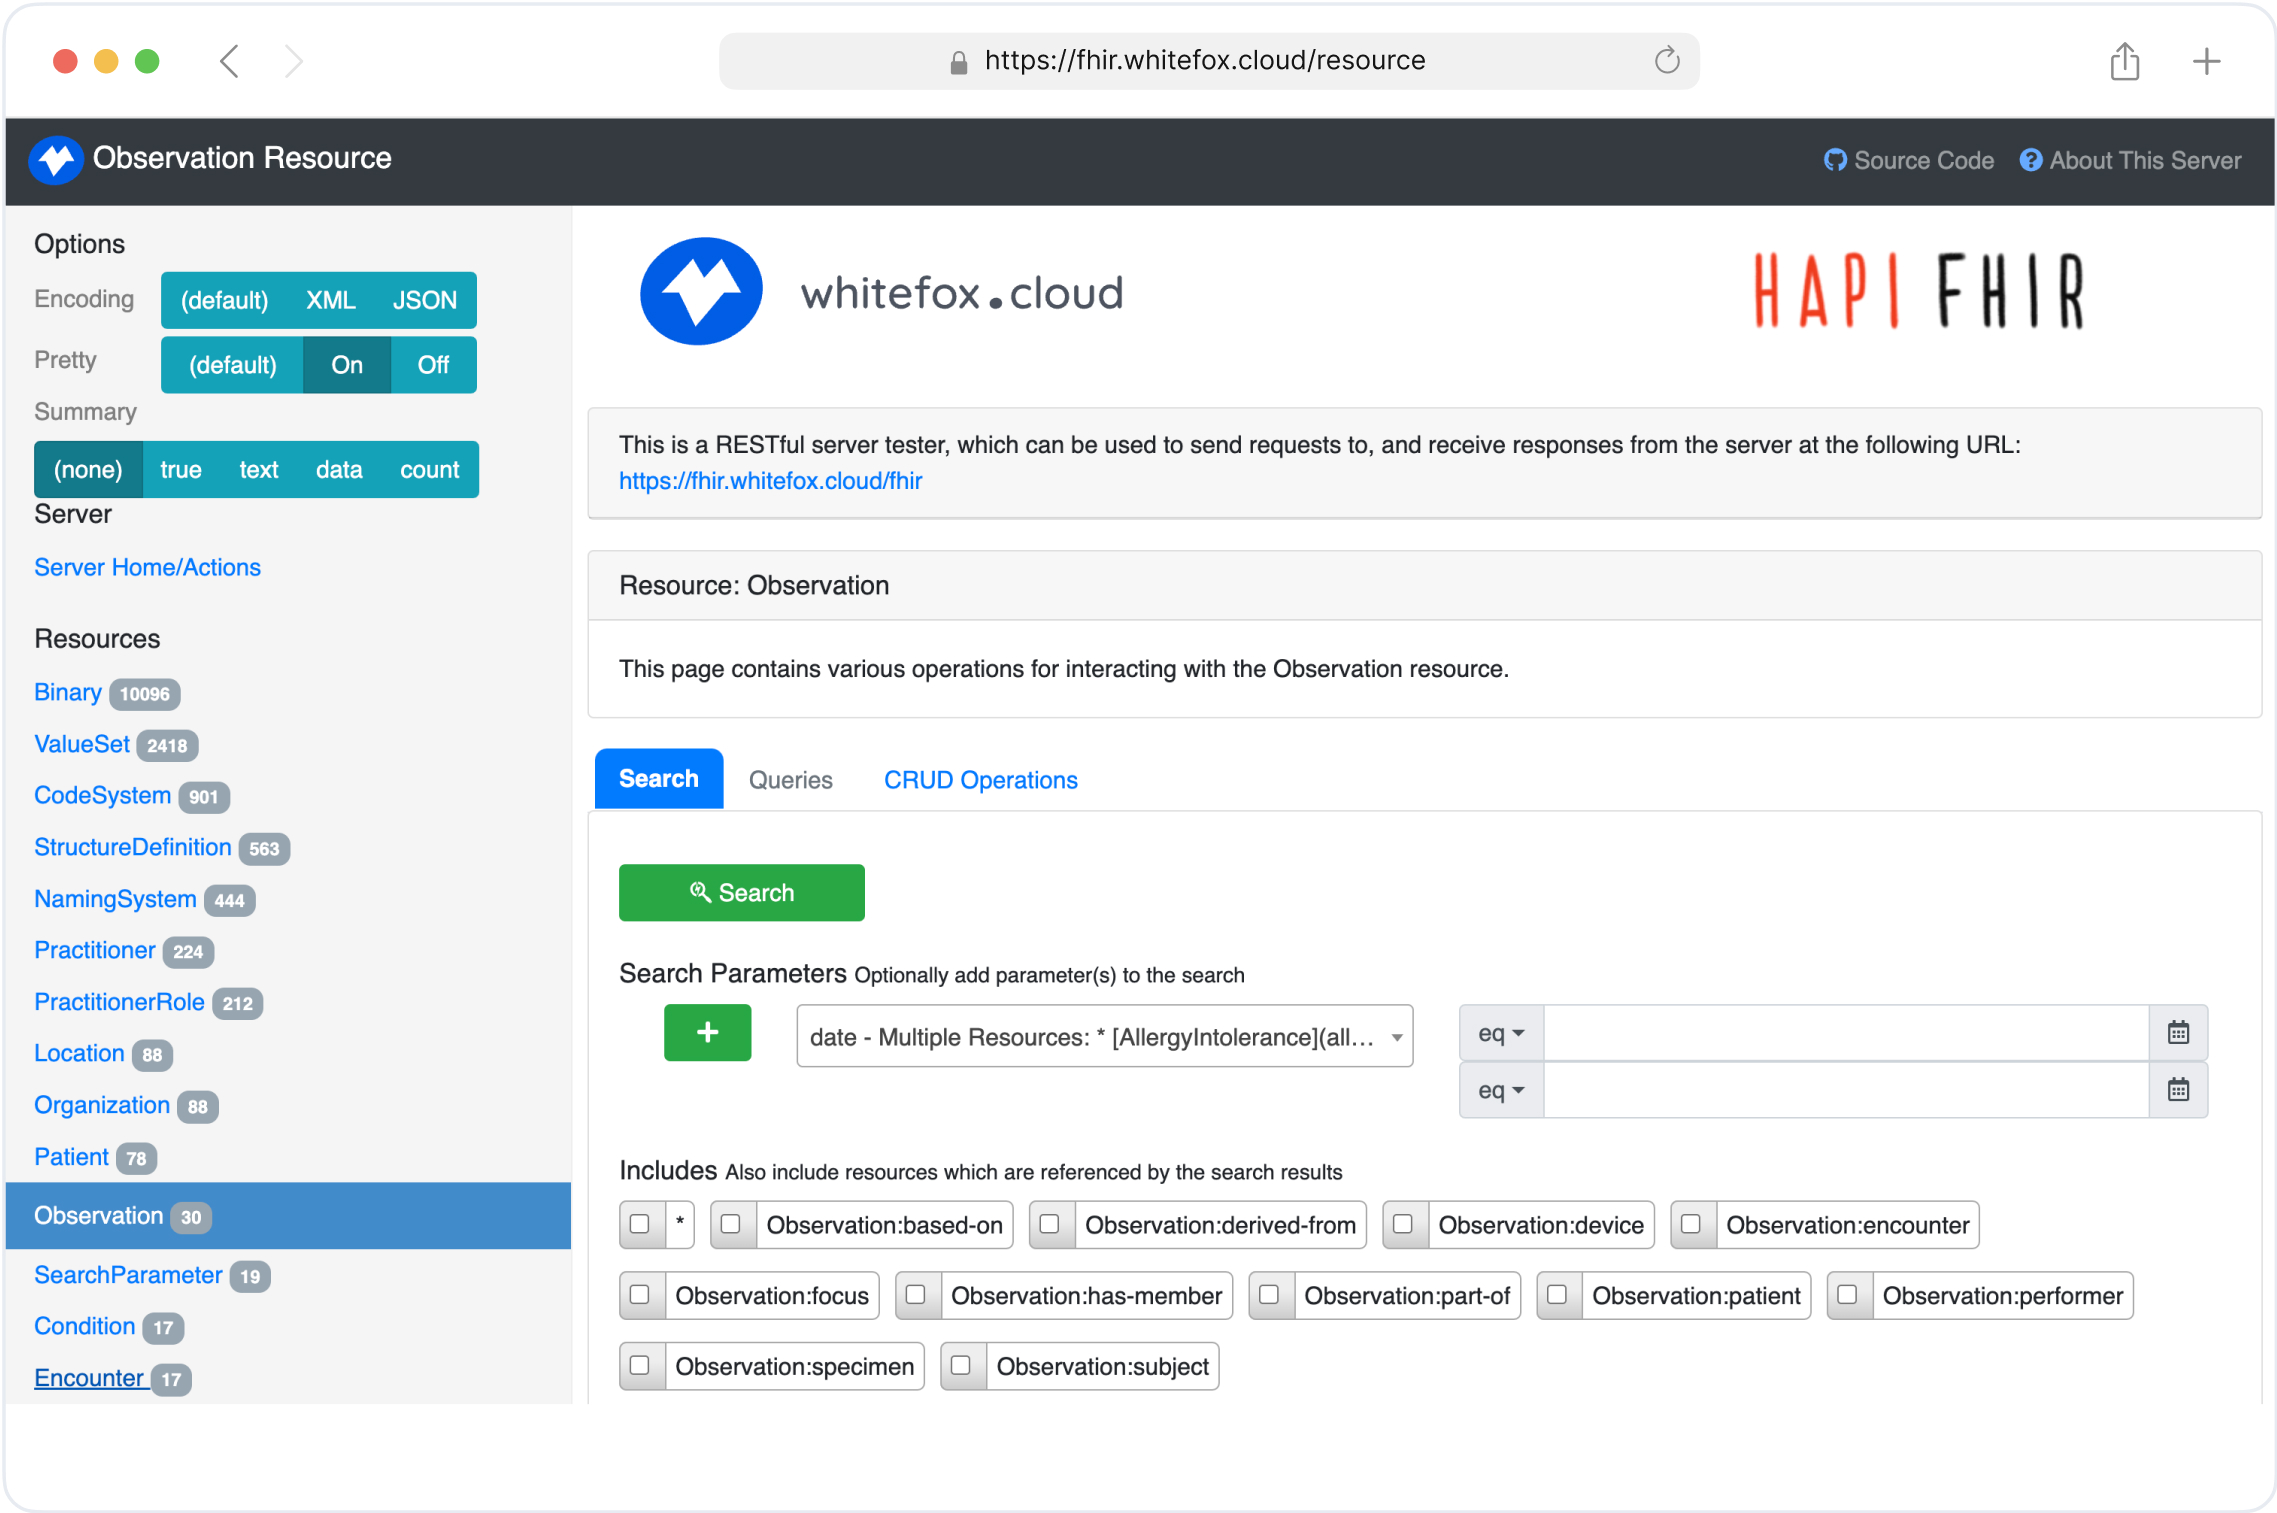The image size is (2277, 1513).
Task: Check Observation:encounter include
Action: click(x=1691, y=1224)
